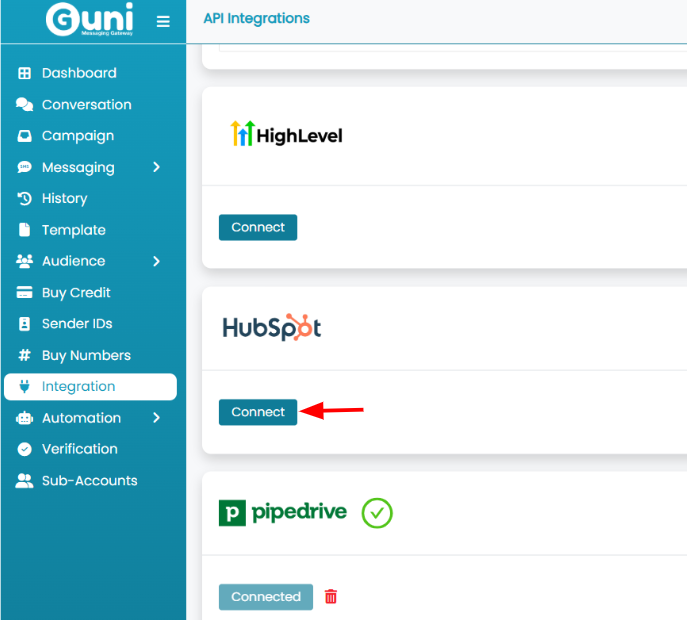Click the Buy Numbers hash icon

[25, 355]
